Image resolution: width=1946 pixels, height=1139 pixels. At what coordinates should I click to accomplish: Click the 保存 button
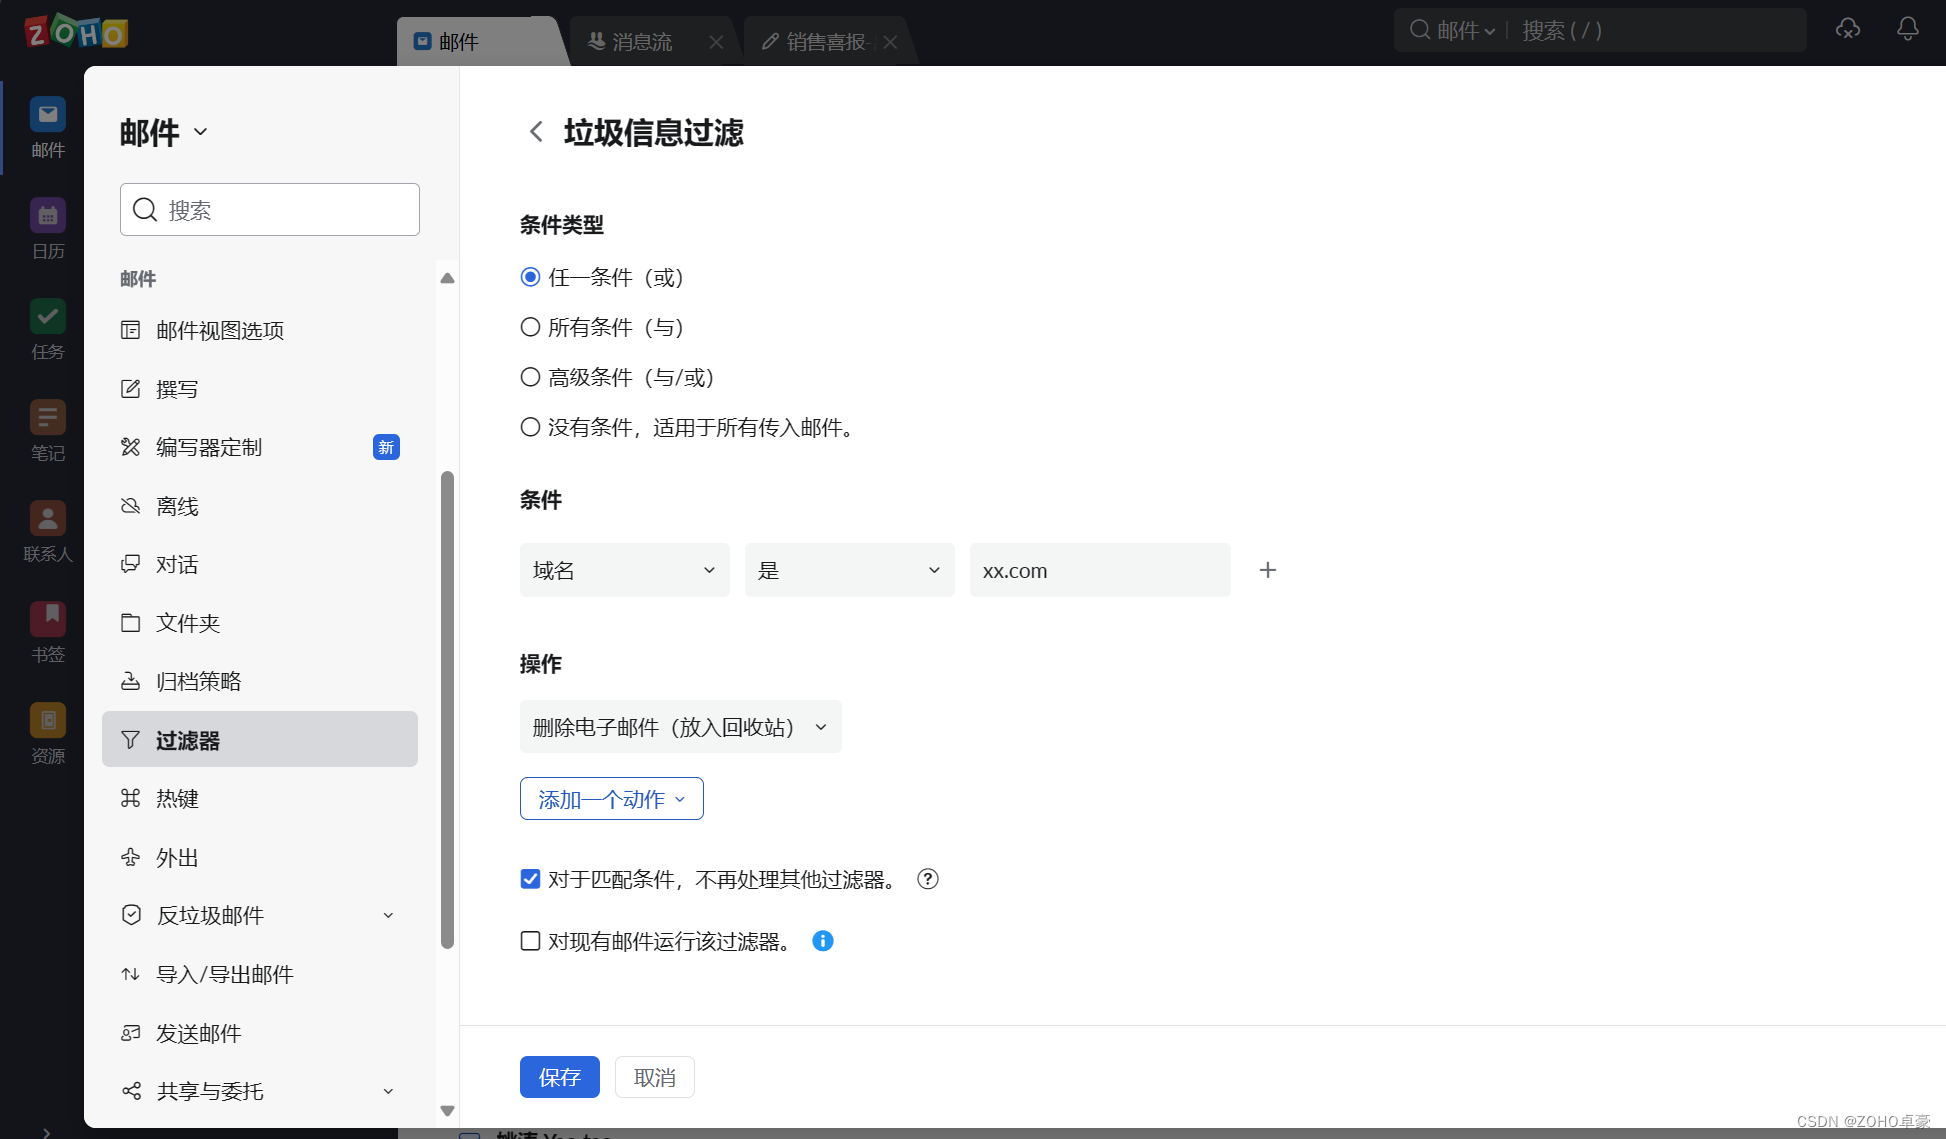pos(559,1077)
